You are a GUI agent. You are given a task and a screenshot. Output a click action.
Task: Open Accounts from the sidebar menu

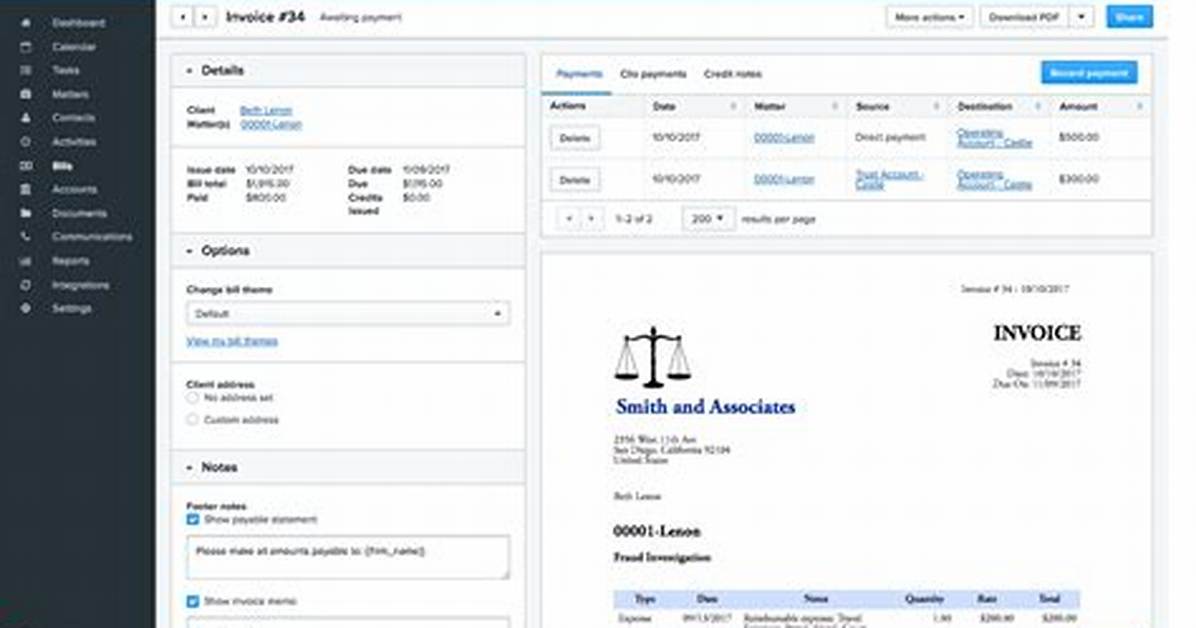(x=74, y=189)
